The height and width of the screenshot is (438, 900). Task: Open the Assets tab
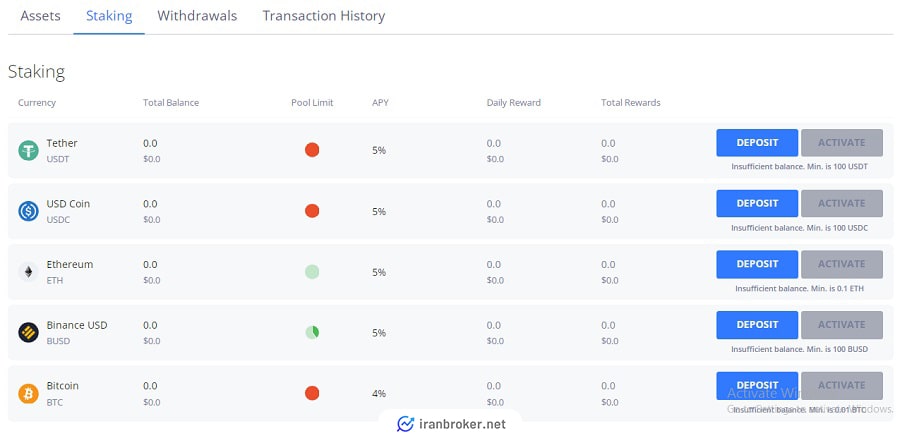pyautogui.click(x=40, y=16)
